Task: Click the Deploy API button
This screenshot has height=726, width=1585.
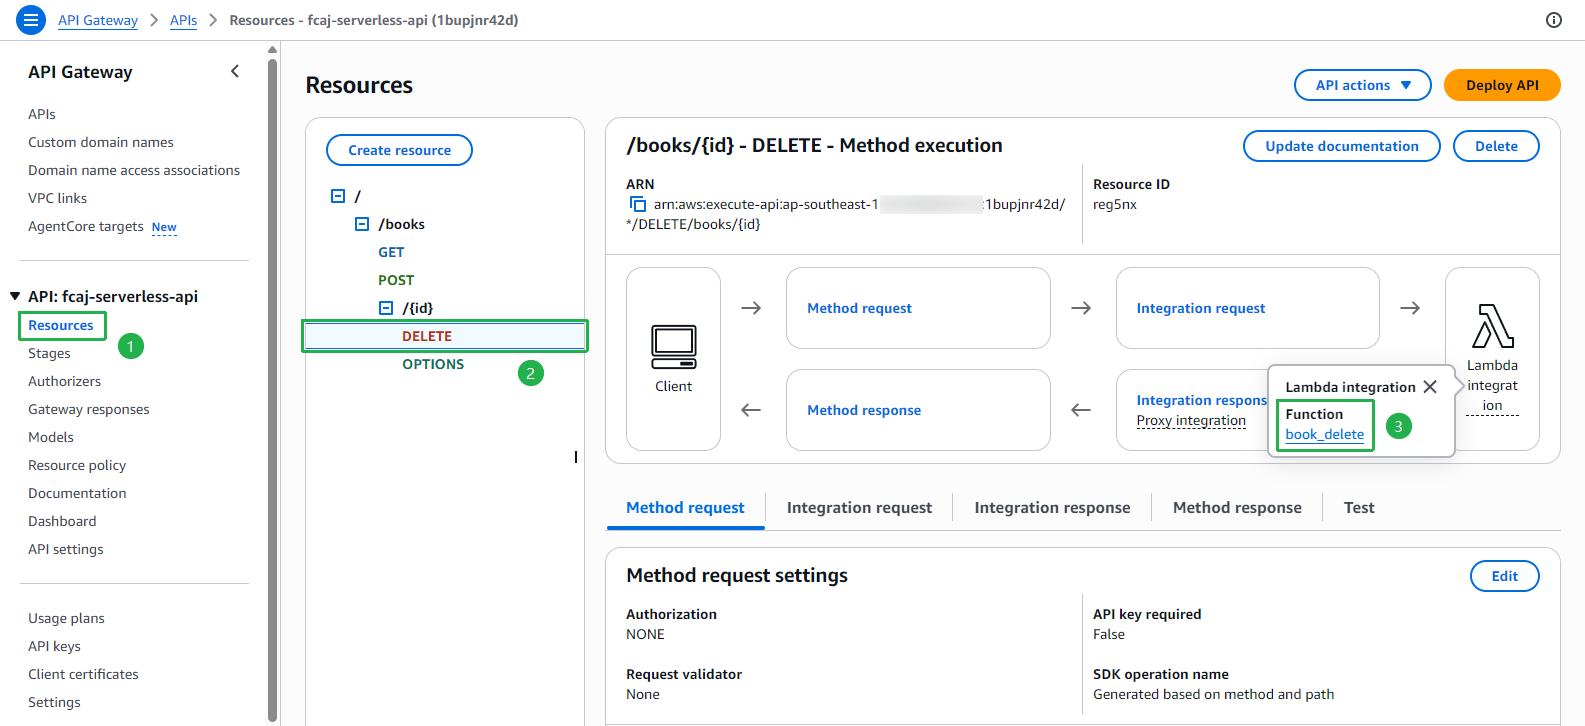Action: (x=1502, y=85)
